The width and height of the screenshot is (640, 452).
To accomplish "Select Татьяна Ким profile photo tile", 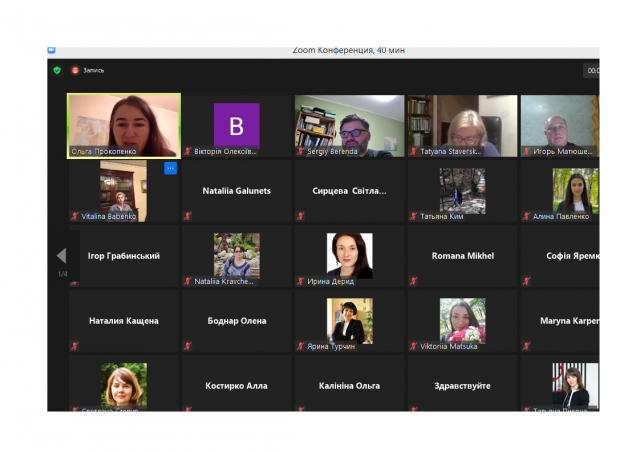I will (462, 191).
